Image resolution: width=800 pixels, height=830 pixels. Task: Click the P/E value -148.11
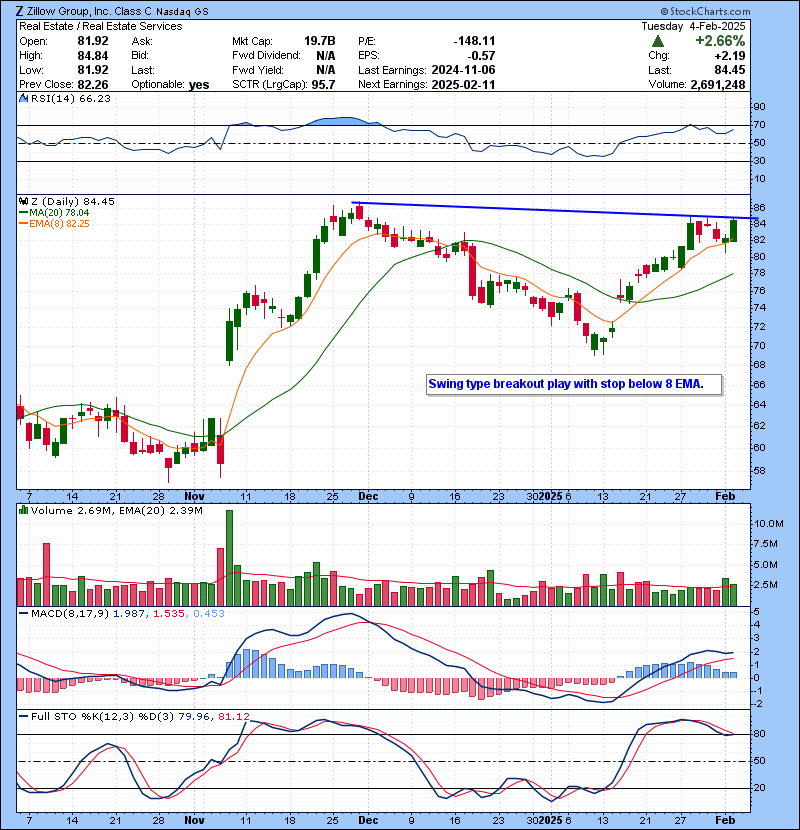point(474,41)
